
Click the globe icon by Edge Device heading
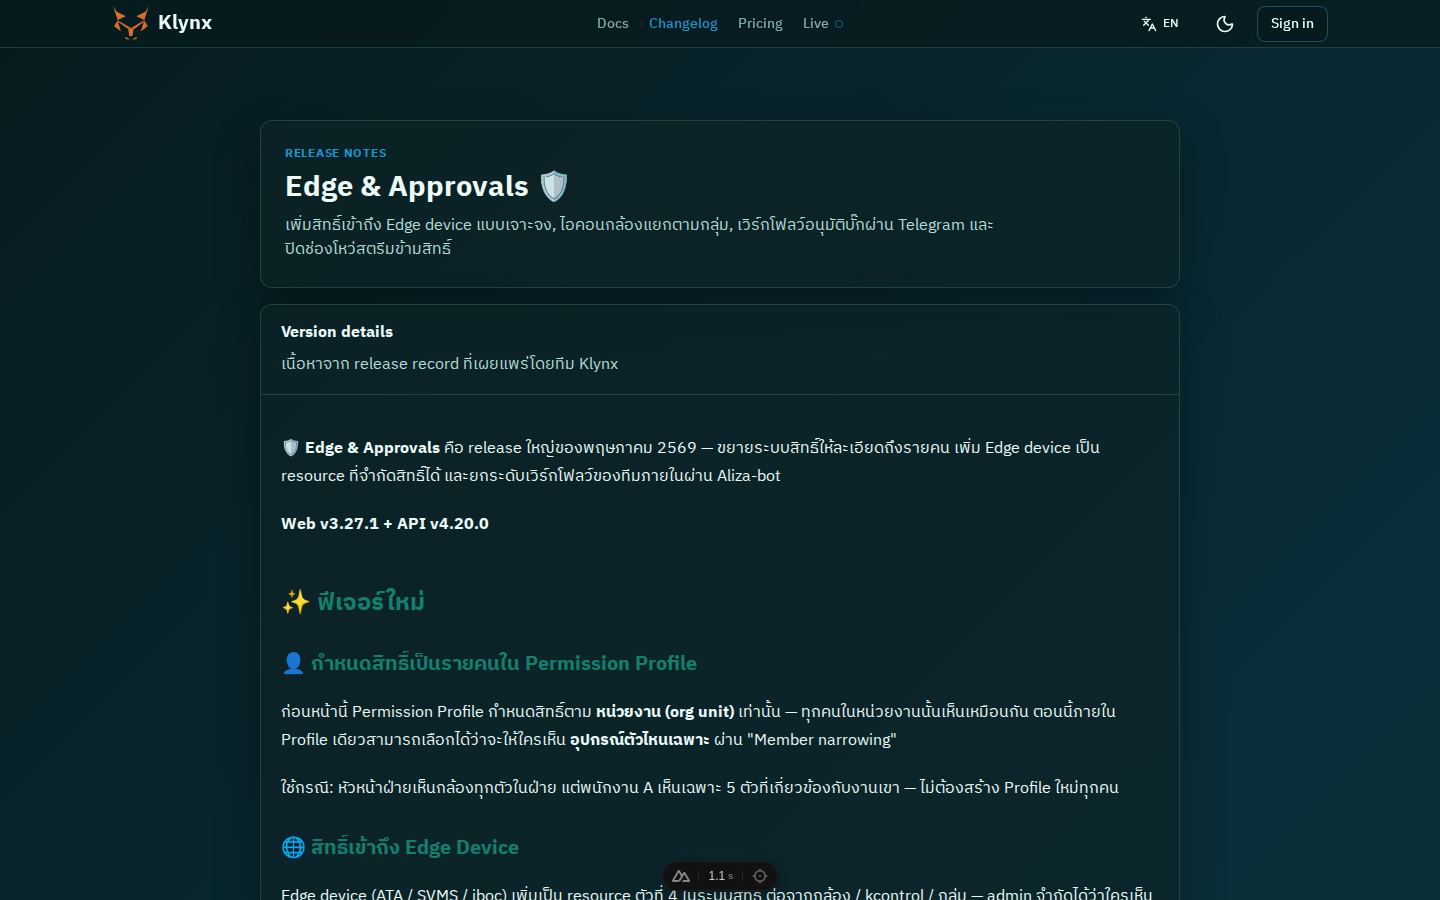293,847
